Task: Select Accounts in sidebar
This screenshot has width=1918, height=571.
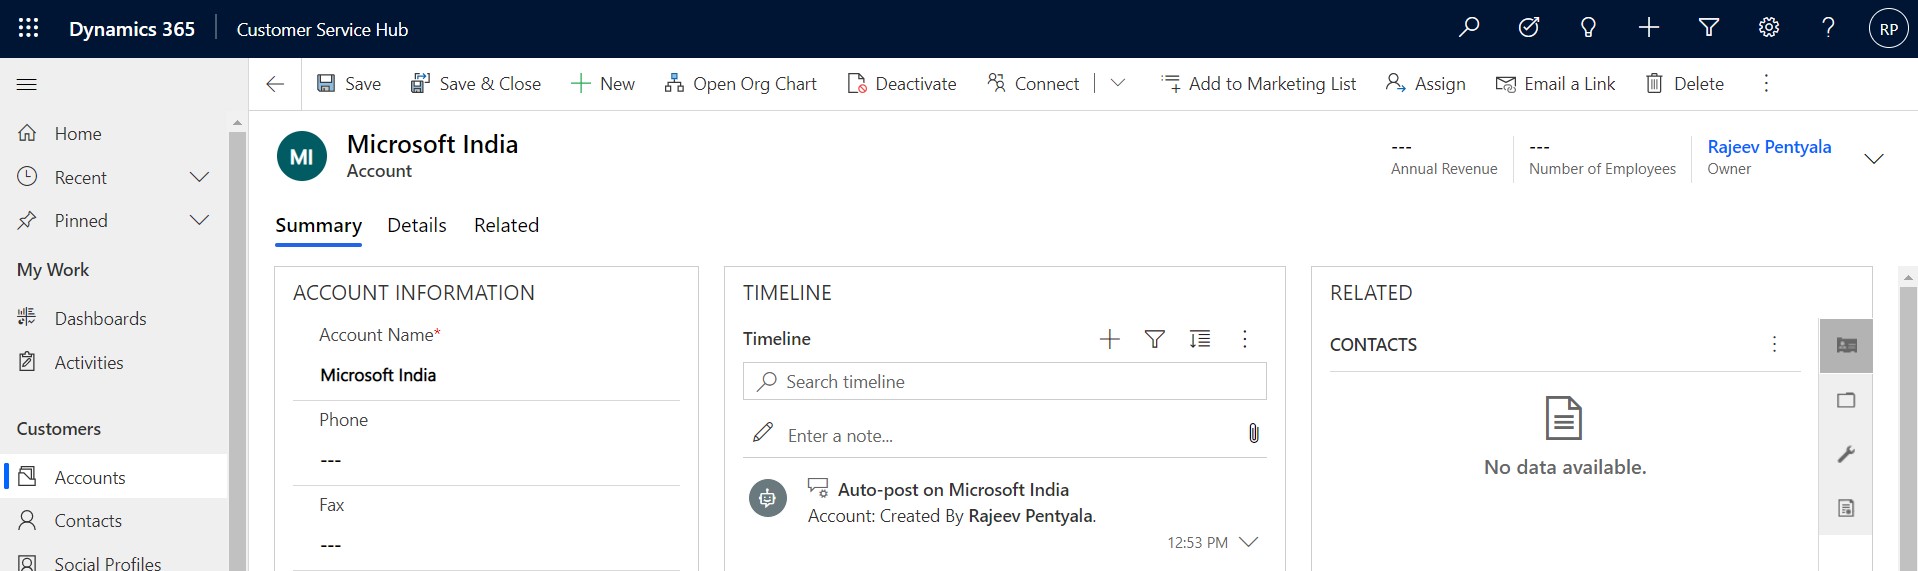Action: pos(114,478)
